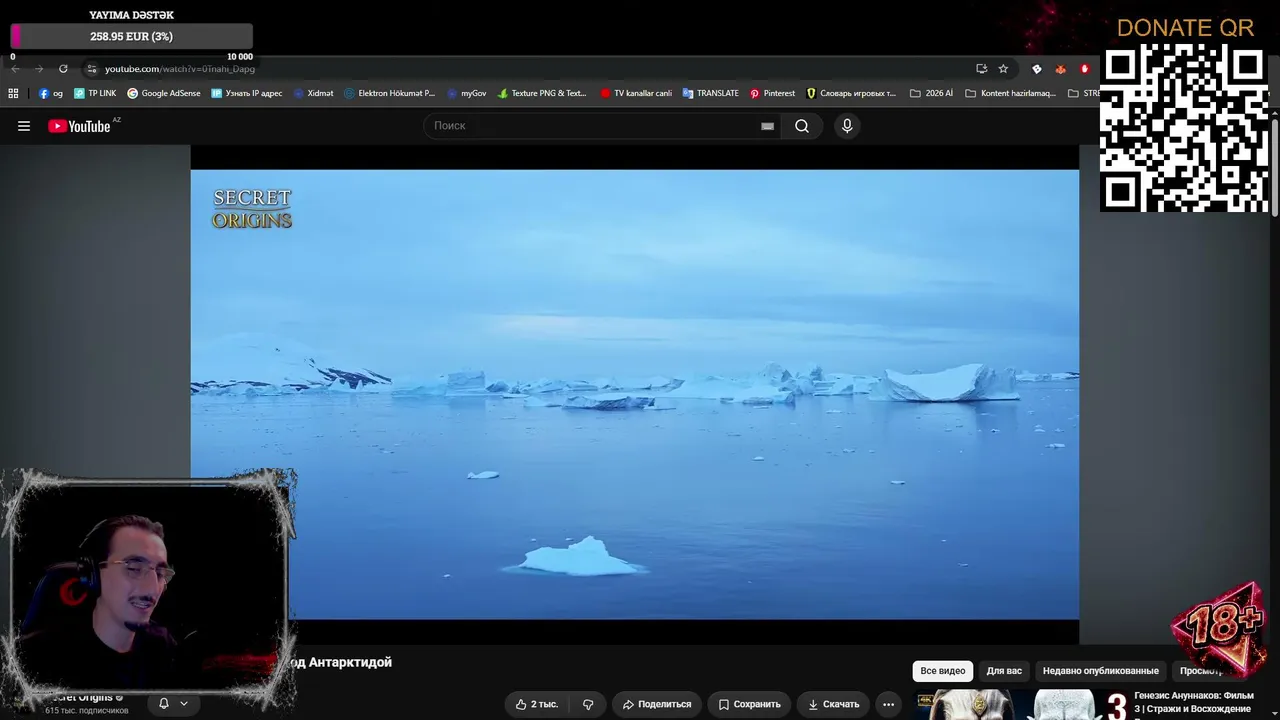
Task: Open the Xidmat bookmark
Action: [x=313, y=93]
